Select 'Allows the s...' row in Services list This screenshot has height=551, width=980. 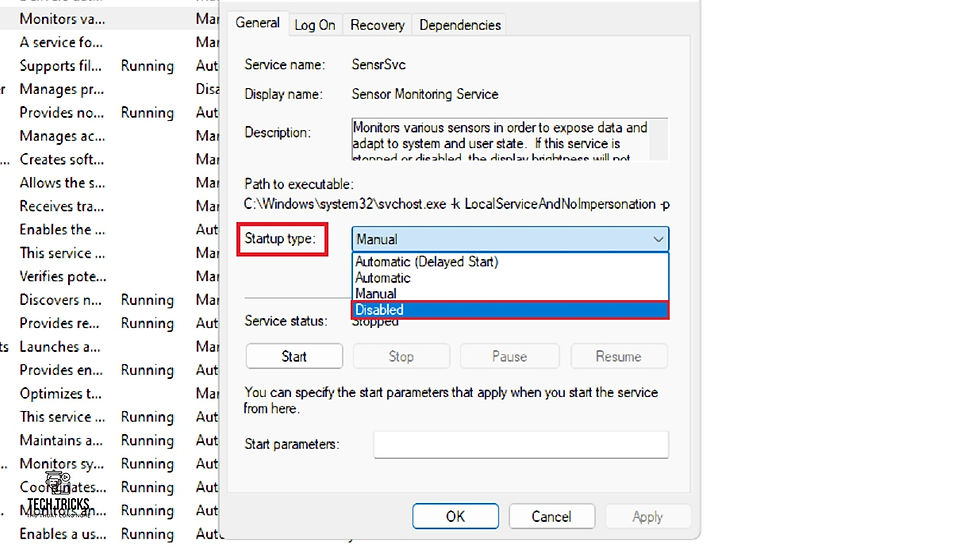(109, 183)
